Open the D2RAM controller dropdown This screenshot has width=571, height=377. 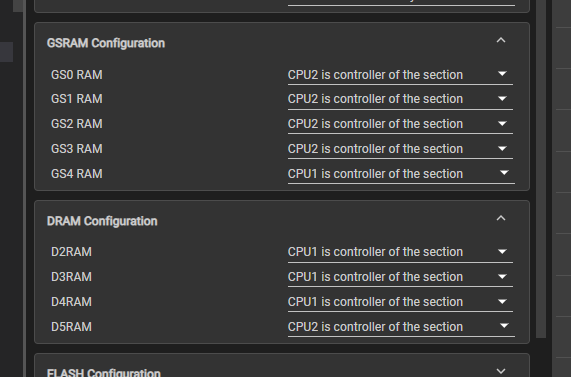400,252
